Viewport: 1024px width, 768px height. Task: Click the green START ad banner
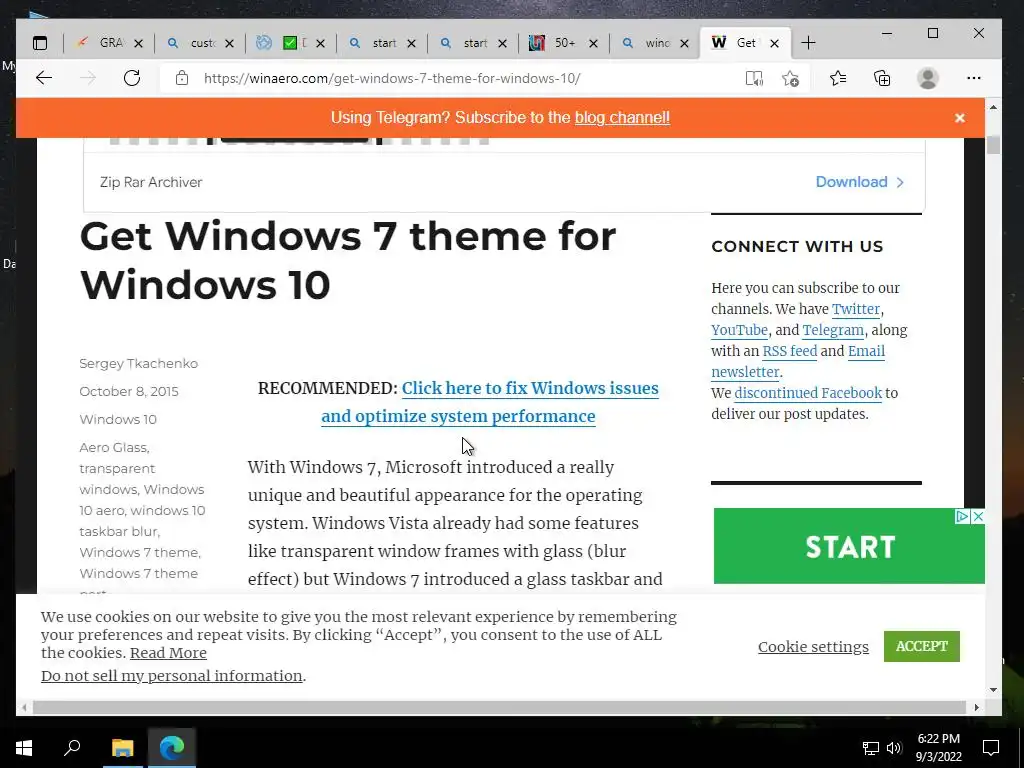click(x=849, y=546)
